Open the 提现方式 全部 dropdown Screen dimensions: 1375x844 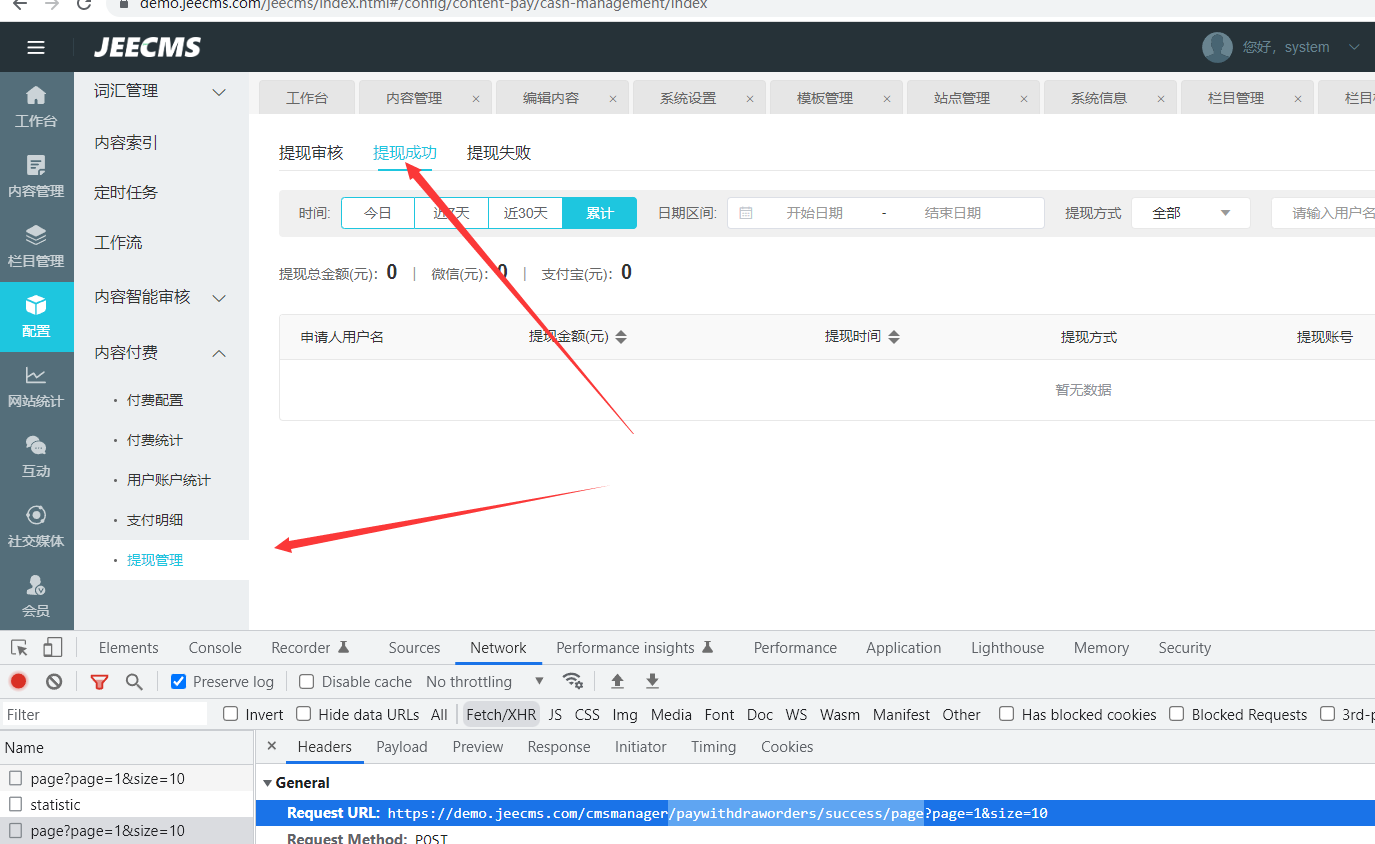tap(1190, 213)
